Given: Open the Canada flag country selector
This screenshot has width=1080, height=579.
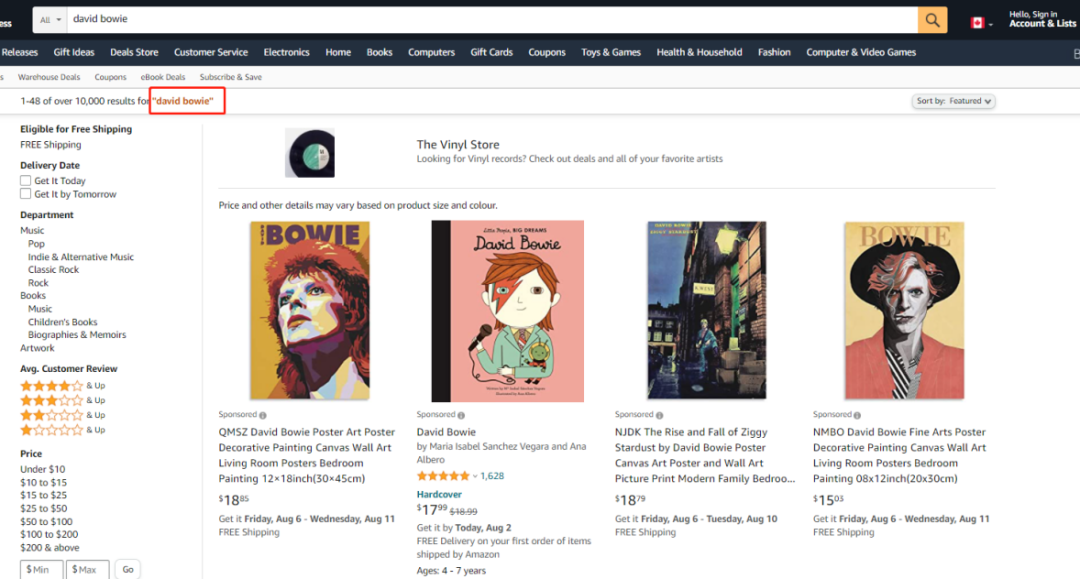Looking at the screenshot, I should [982, 23].
